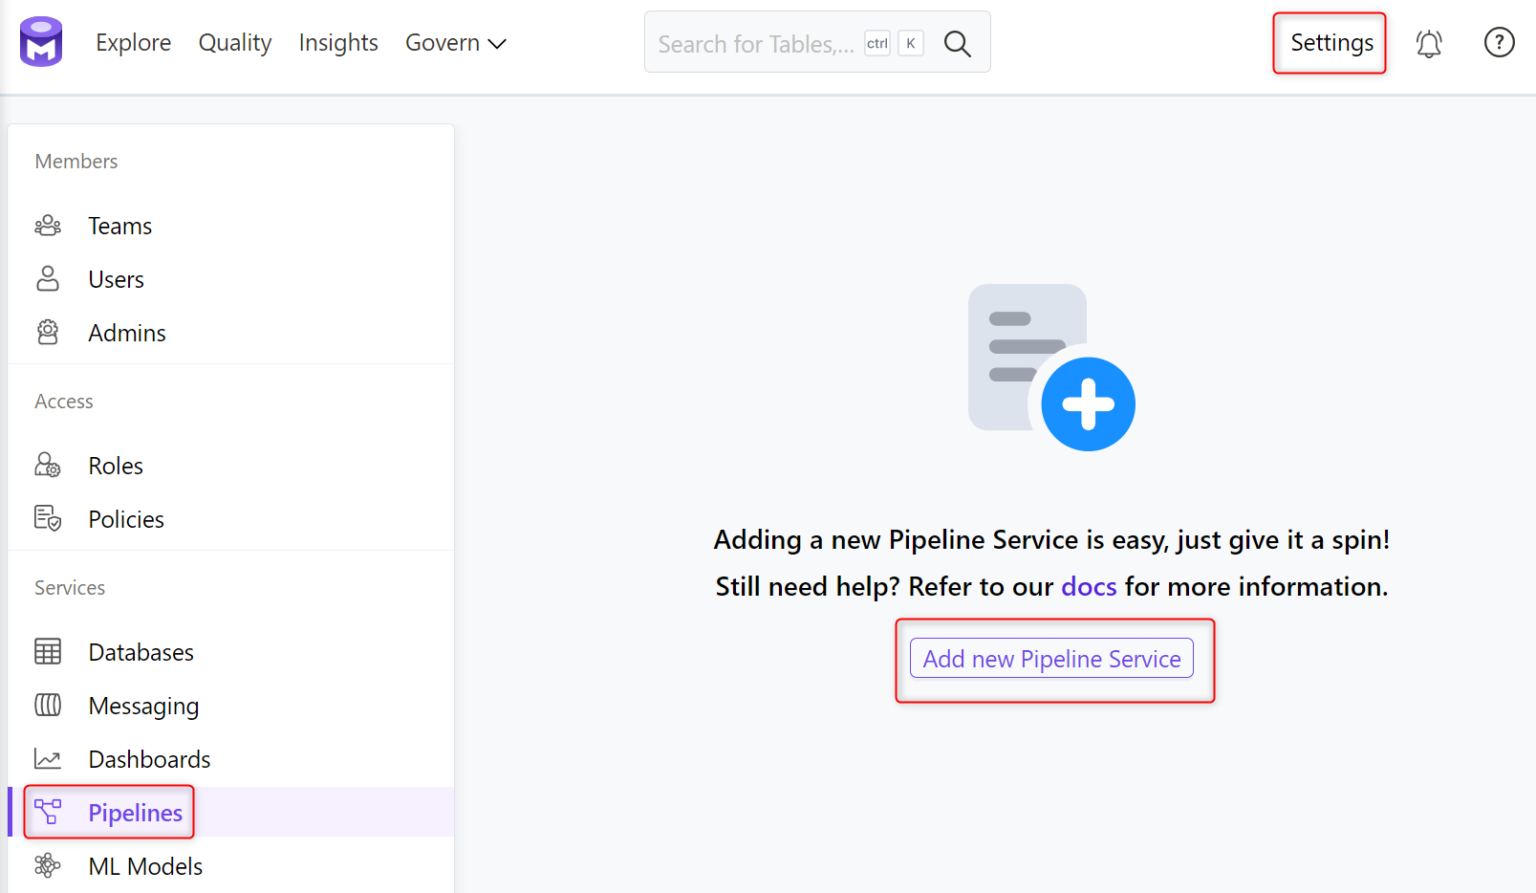Open the Pipelines flow icon
This screenshot has width=1536, height=893.
[48, 812]
